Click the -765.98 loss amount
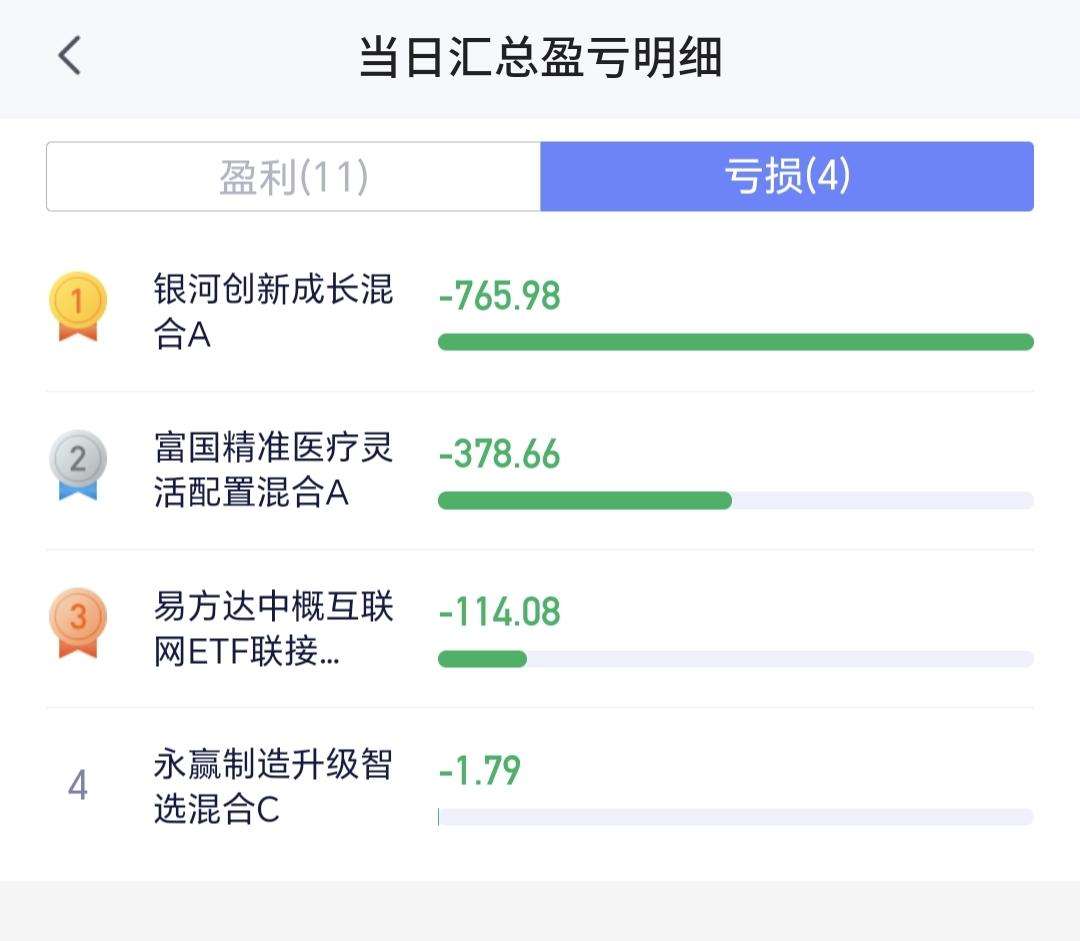Viewport: 1080px width, 941px height. 499,297
